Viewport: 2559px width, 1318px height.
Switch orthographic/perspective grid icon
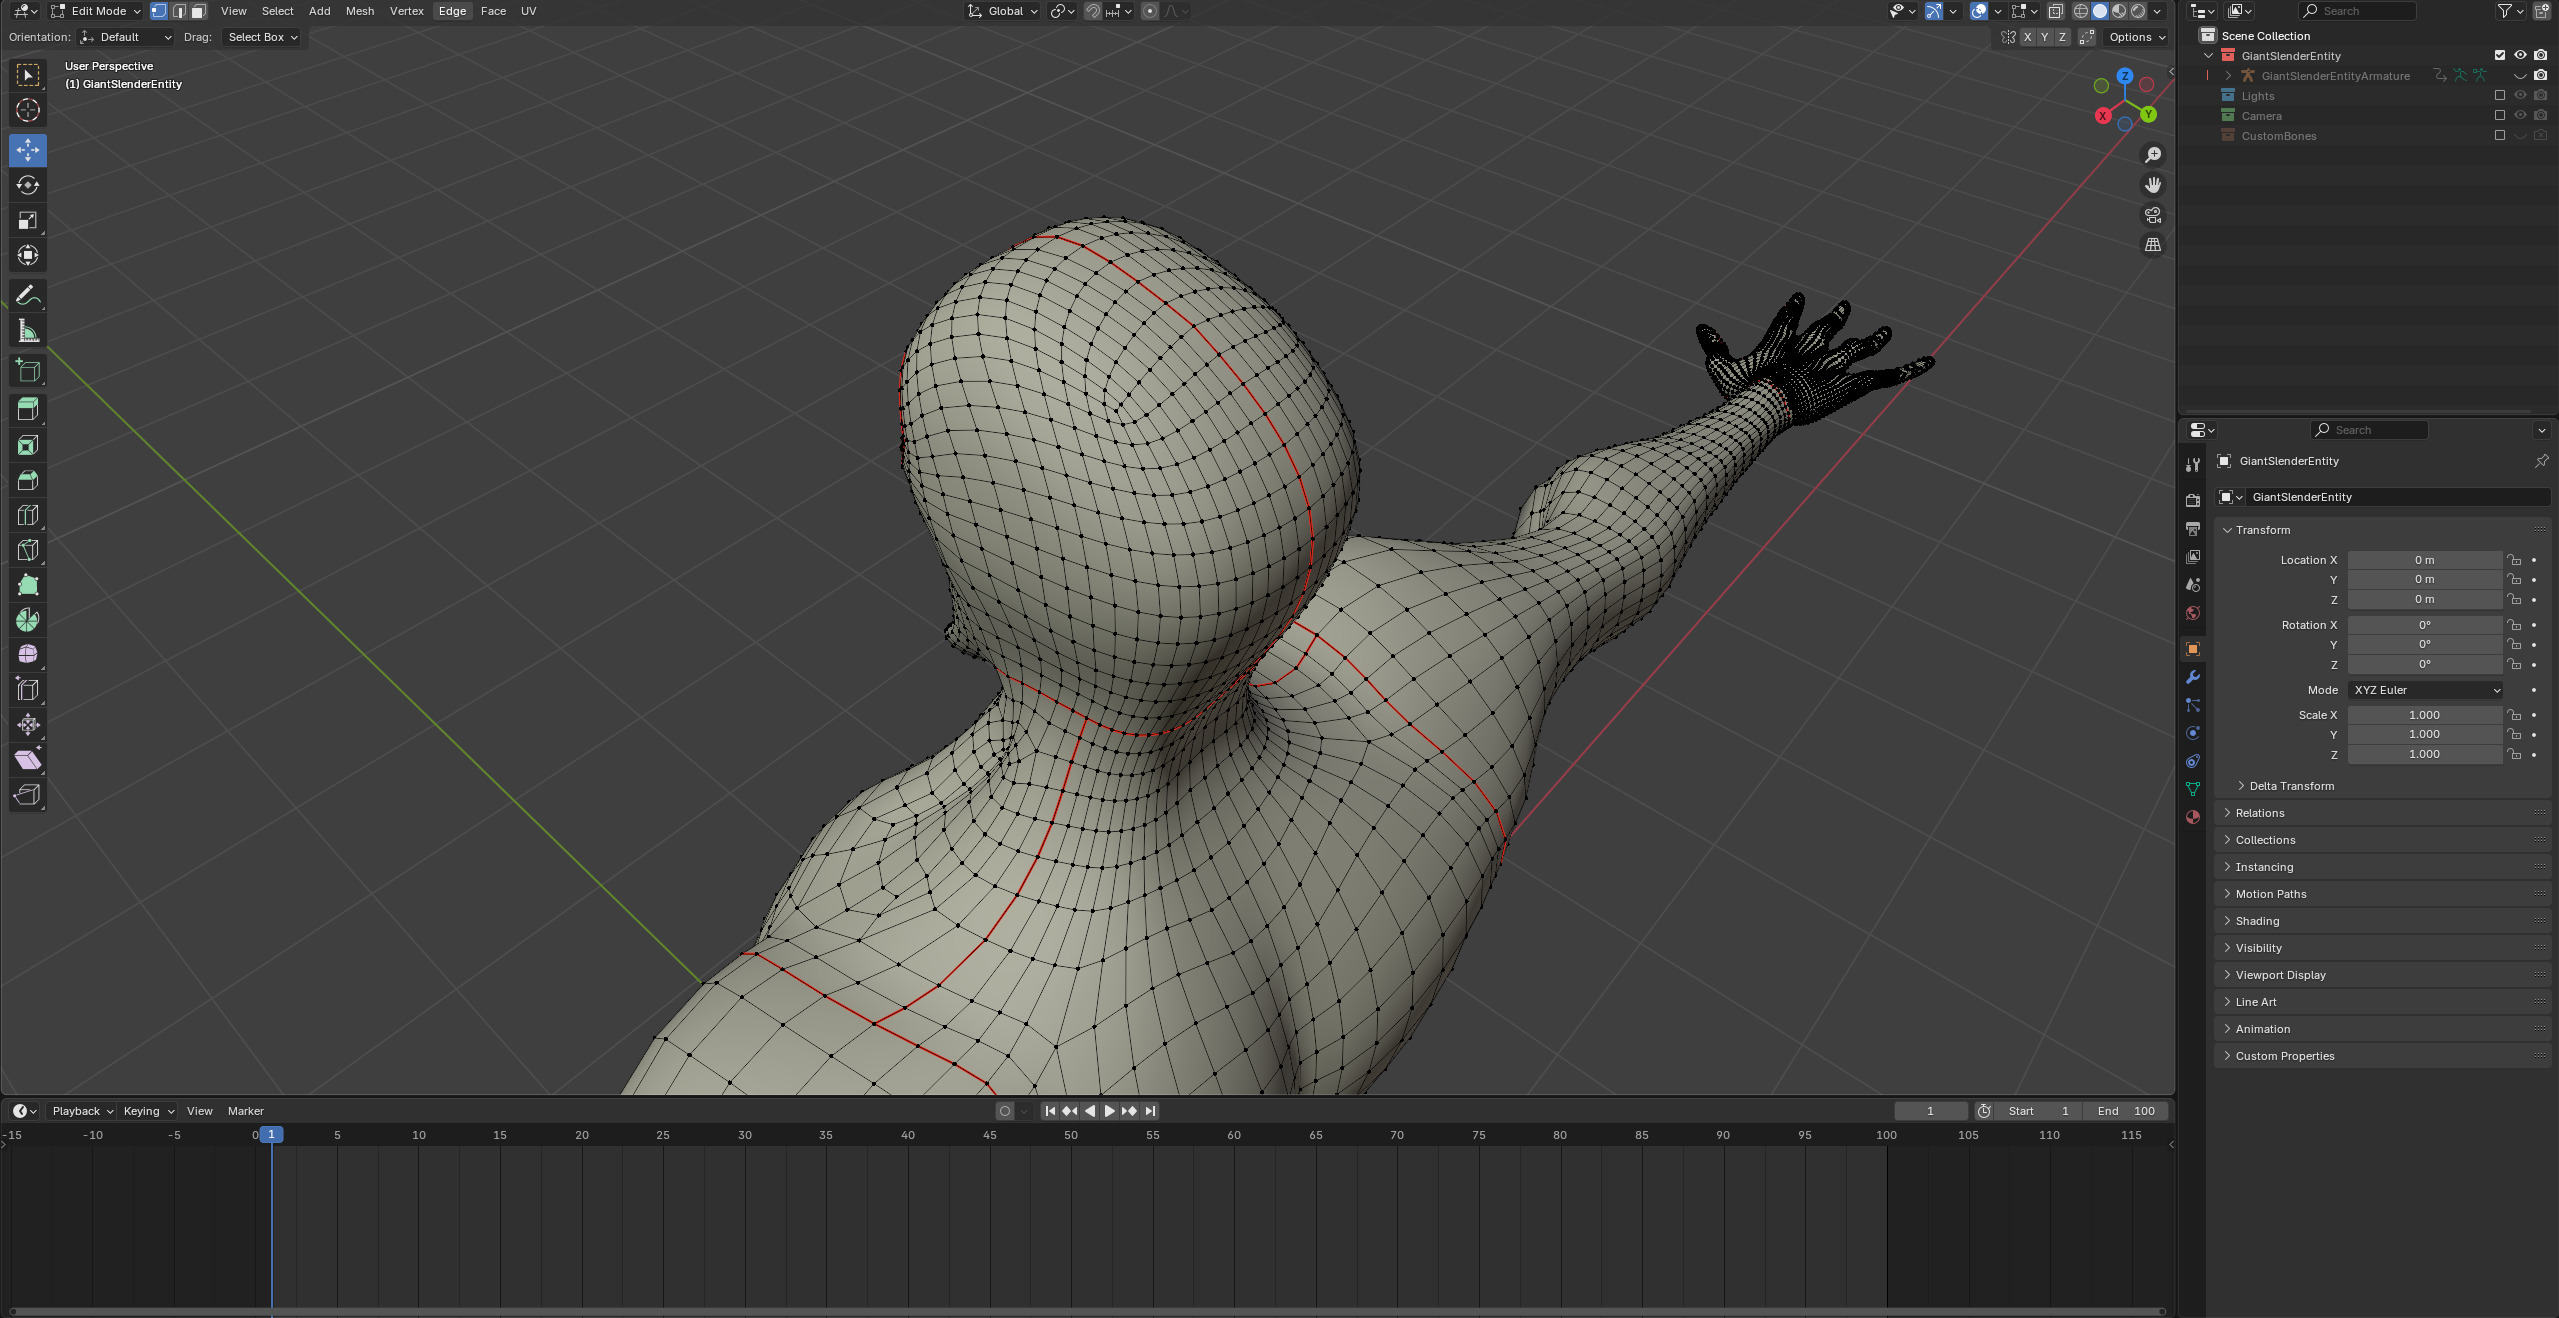pos(2153,245)
